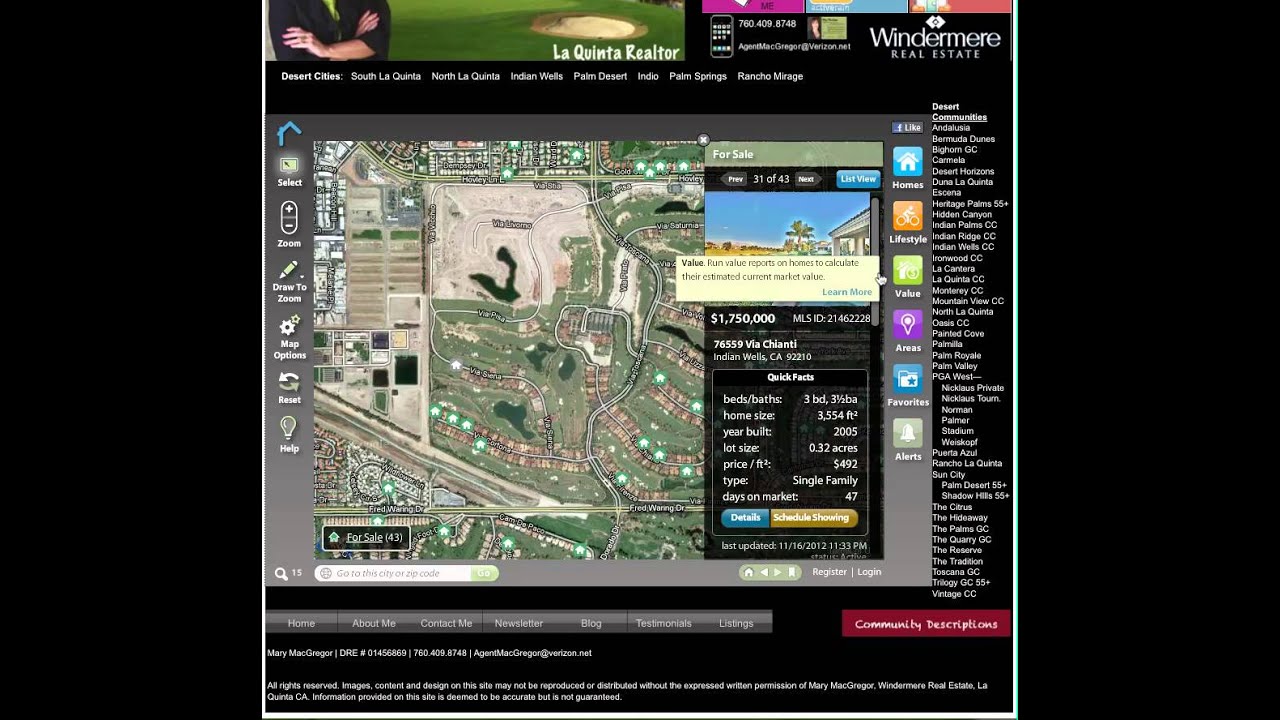Click the magnifier search icon showing 15
The height and width of the screenshot is (720, 1280).
click(282, 573)
